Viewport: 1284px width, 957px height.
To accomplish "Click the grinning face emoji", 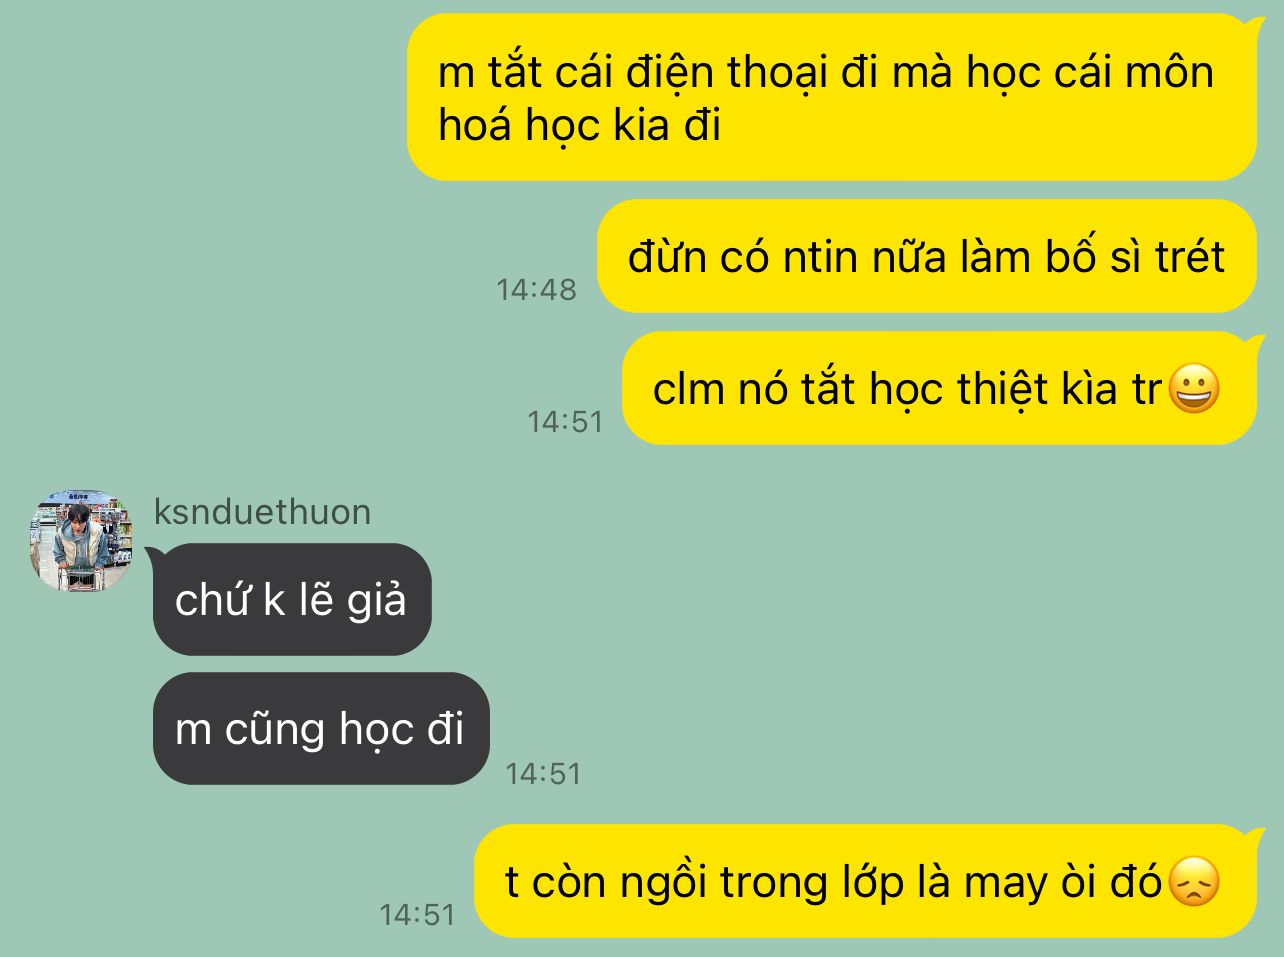I will (x=1194, y=389).
